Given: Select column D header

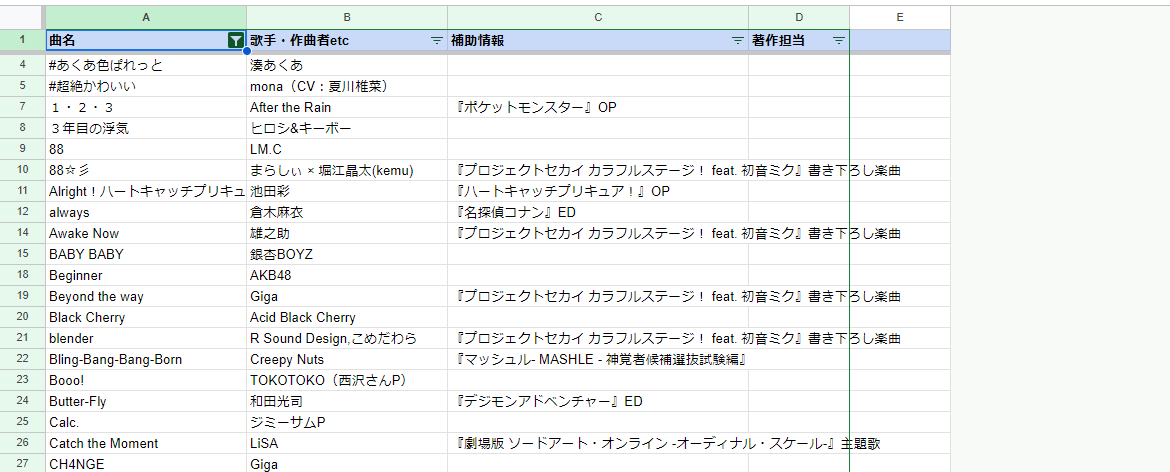Looking at the screenshot, I should (x=799, y=16).
